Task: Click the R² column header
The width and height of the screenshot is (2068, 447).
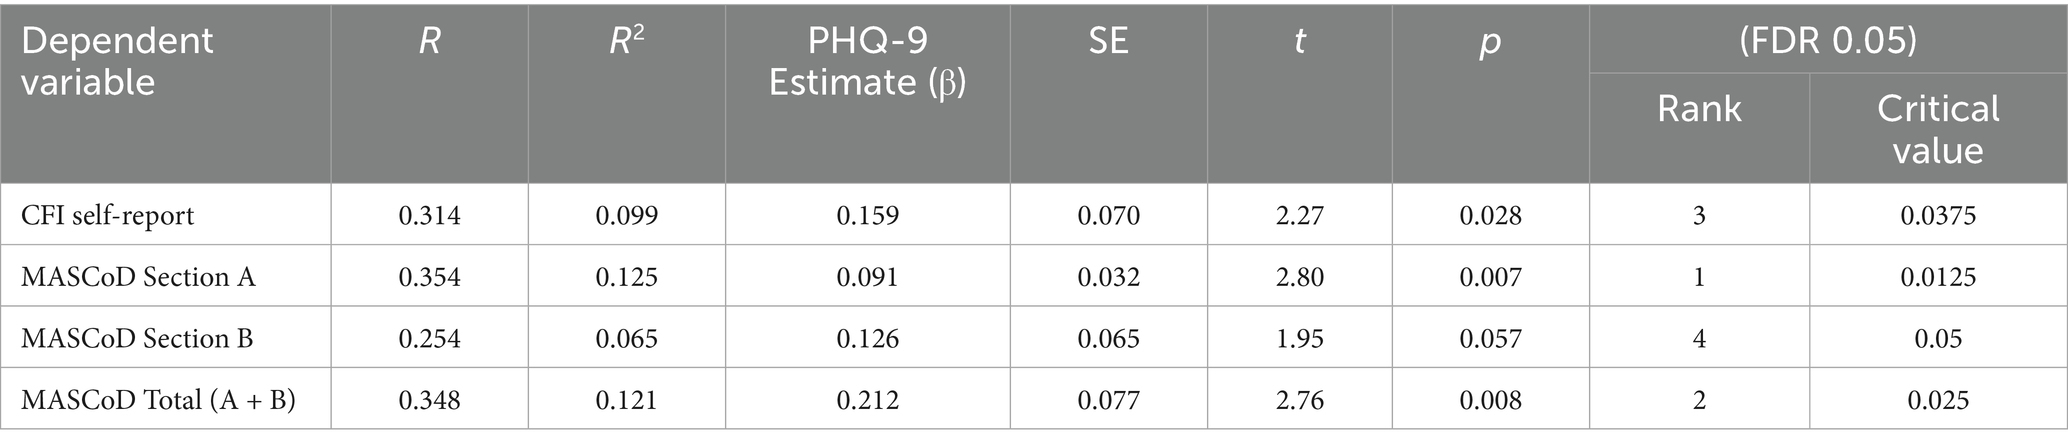Action: click(626, 41)
